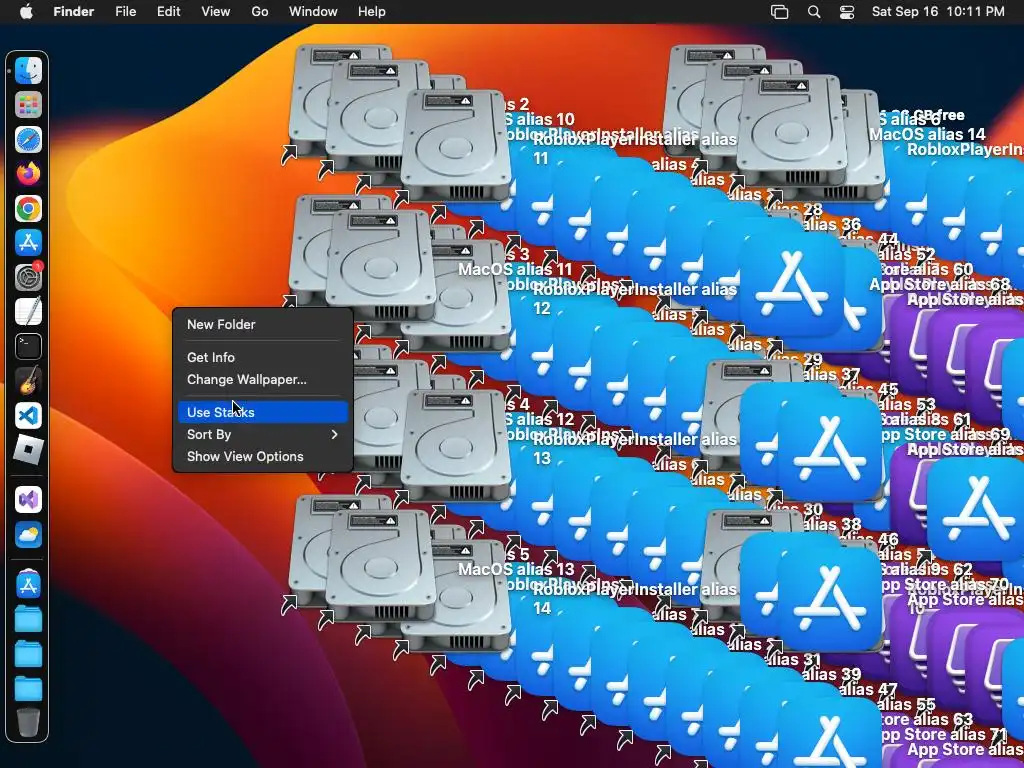
Task: Open the Window menu
Action: click(313, 12)
